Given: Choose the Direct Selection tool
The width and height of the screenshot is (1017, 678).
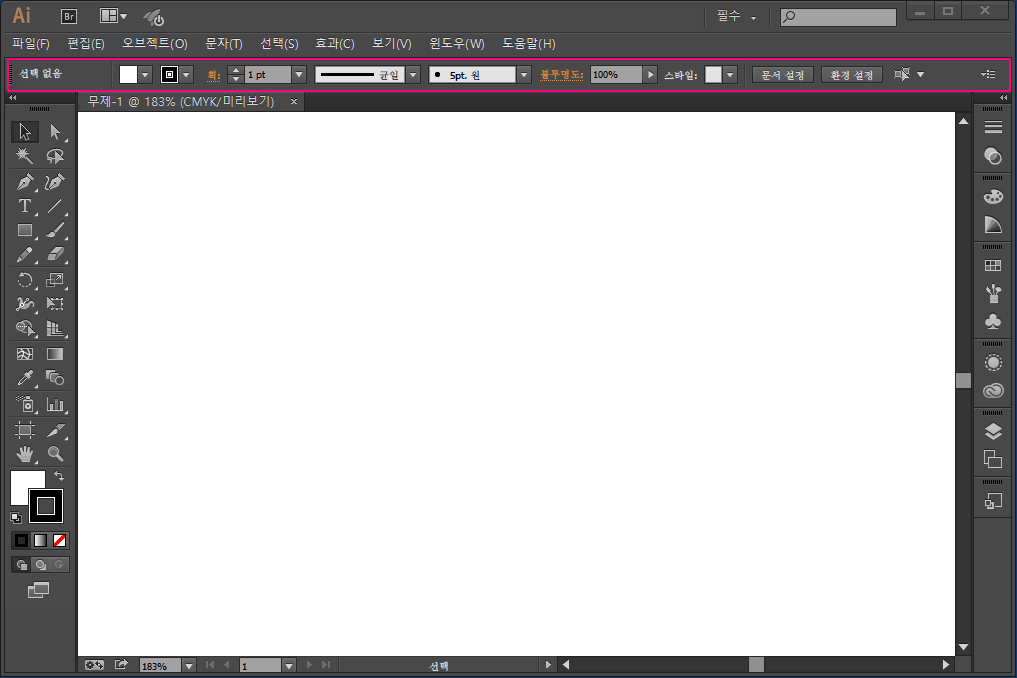Looking at the screenshot, I should [x=55, y=132].
